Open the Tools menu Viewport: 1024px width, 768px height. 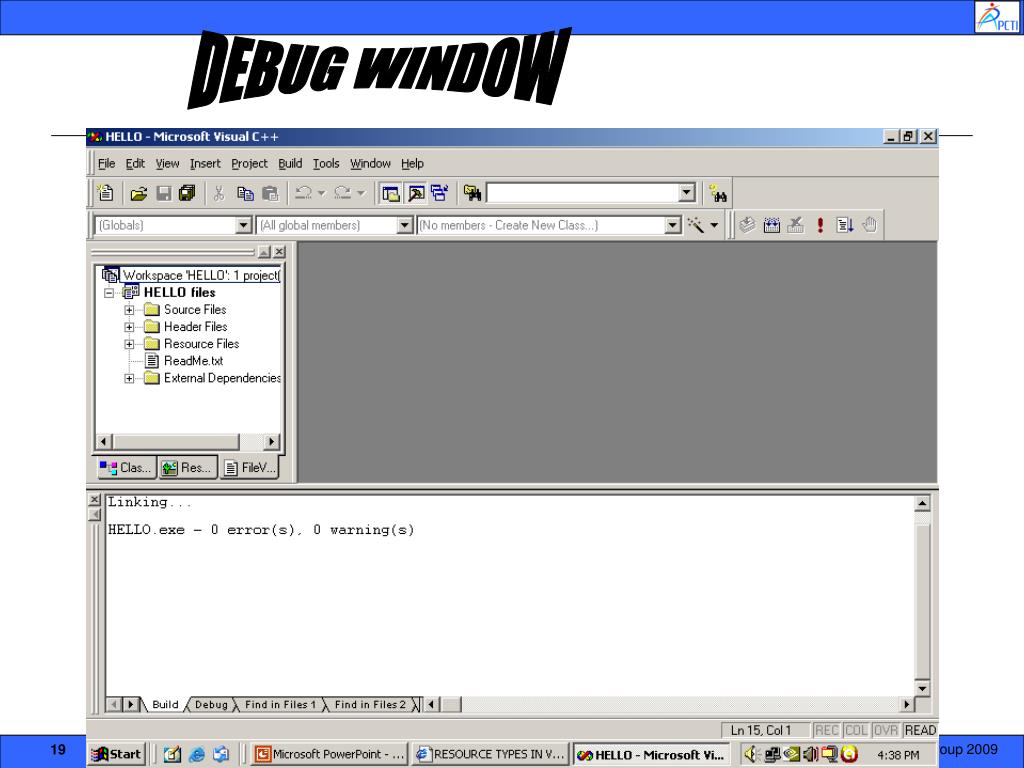click(x=326, y=163)
